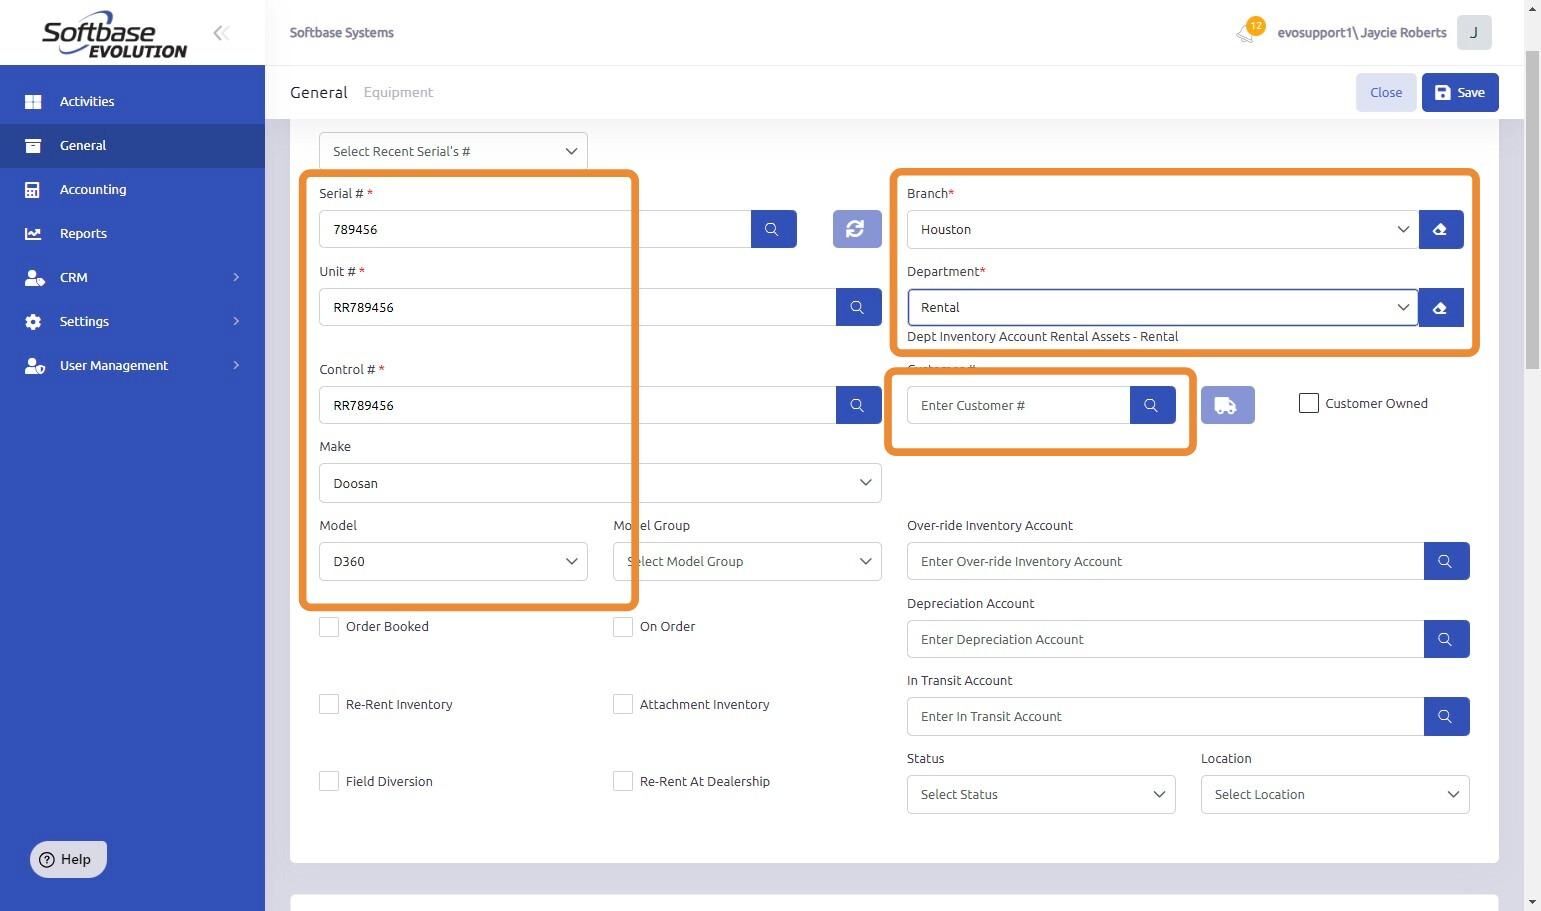Click the Save button
This screenshot has width=1541, height=911.
1460,92
